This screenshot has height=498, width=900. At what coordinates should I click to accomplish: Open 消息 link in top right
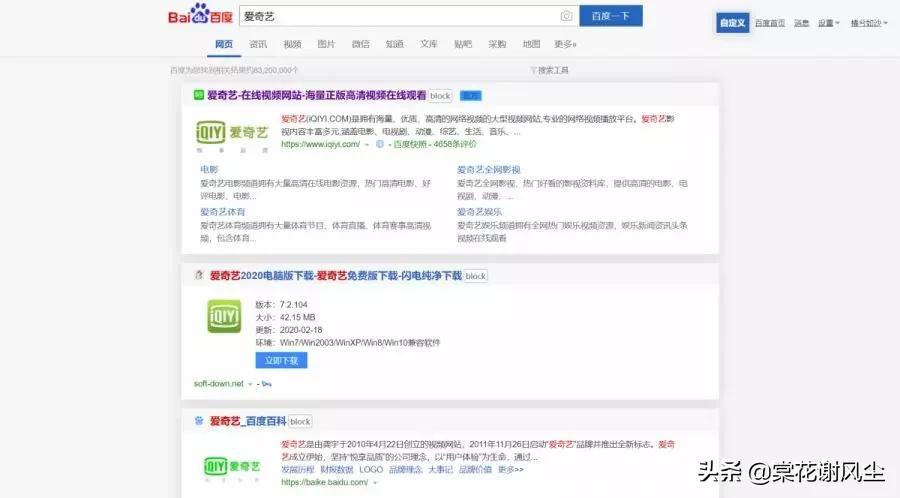pyautogui.click(x=801, y=23)
